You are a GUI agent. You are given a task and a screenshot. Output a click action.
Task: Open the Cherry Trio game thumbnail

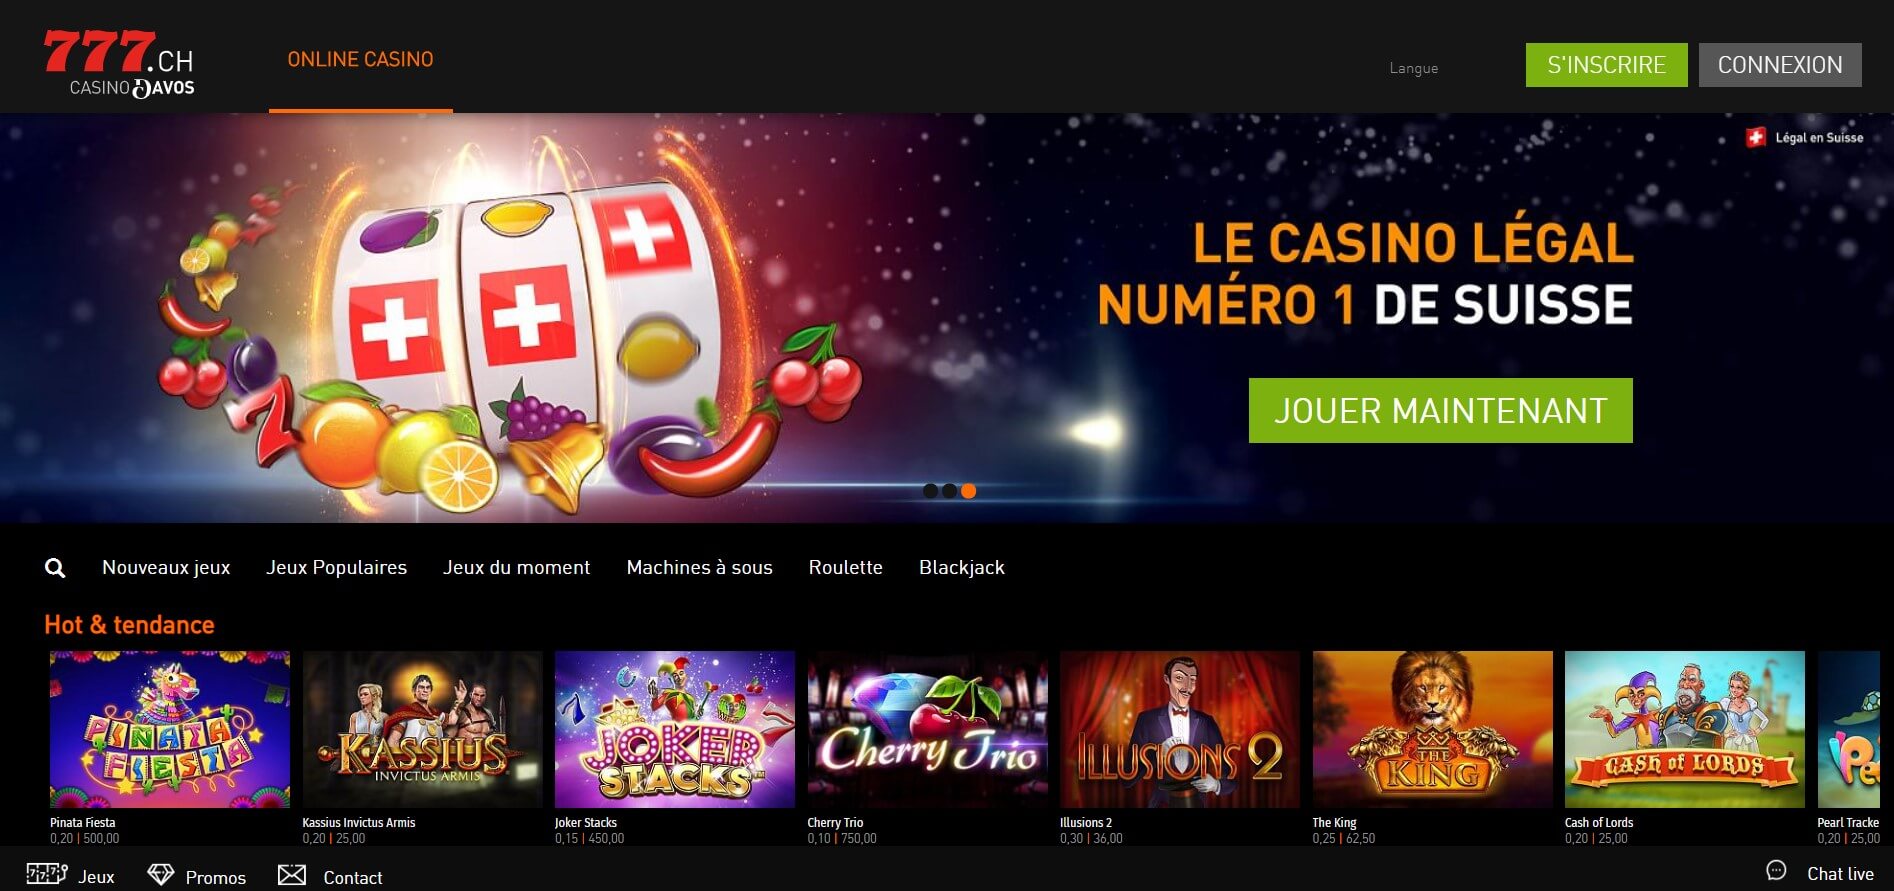tap(927, 729)
